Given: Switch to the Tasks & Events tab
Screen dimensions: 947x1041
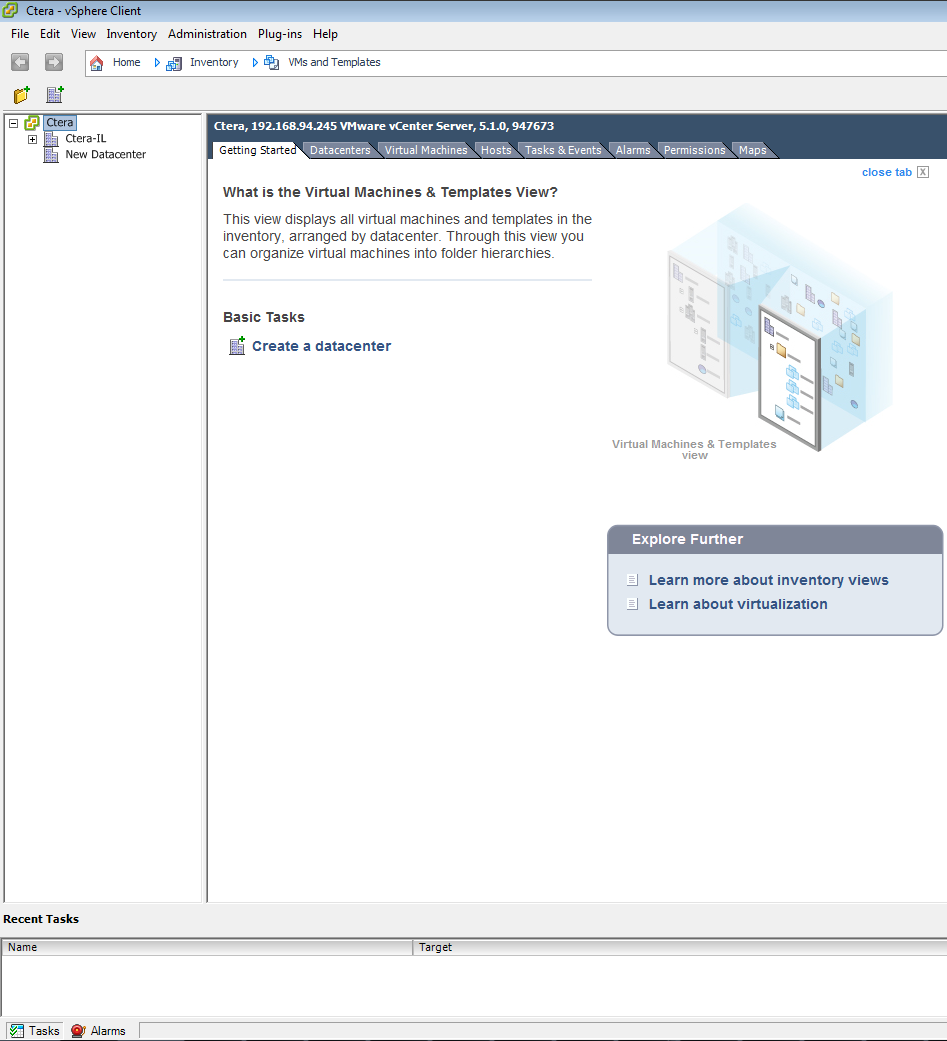Looking at the screenshot, I should 563,150.
